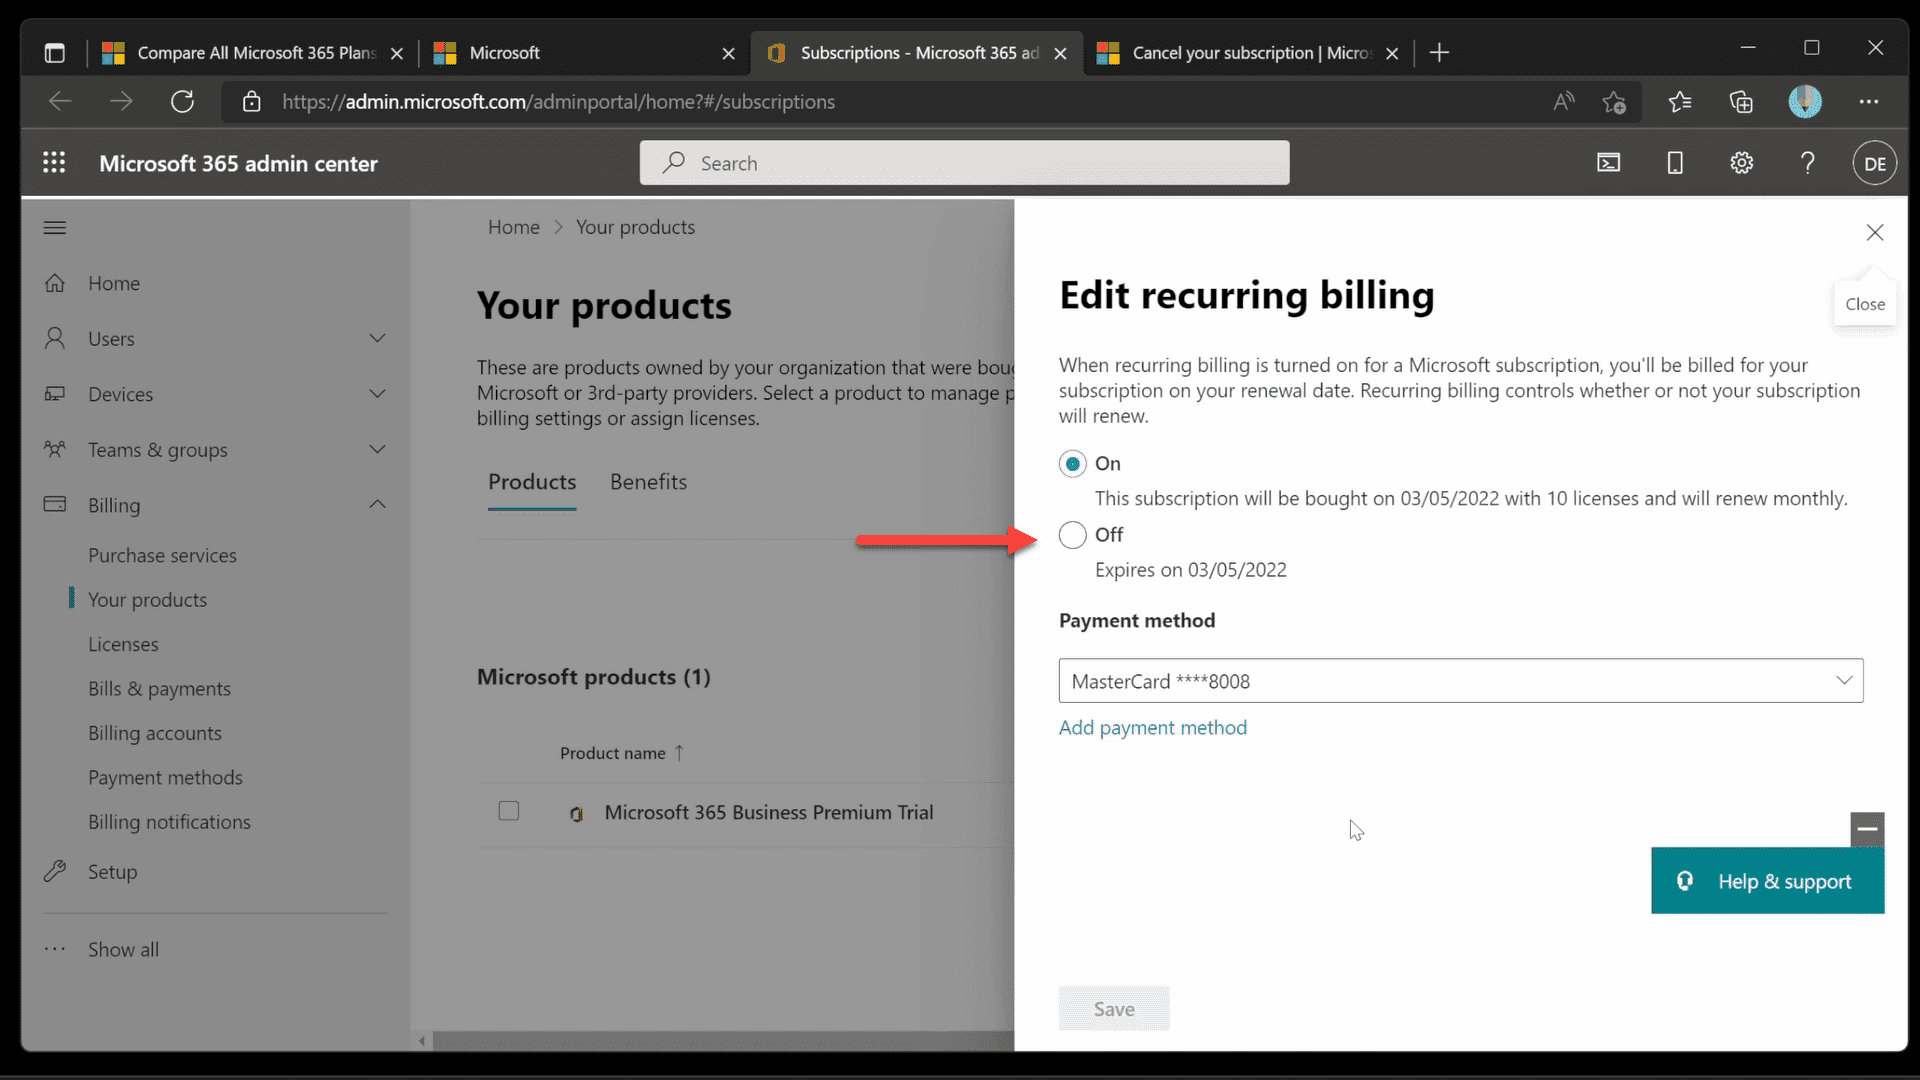Switch to Compare All Microsoft 365 Plans tab

click(255, 53)
